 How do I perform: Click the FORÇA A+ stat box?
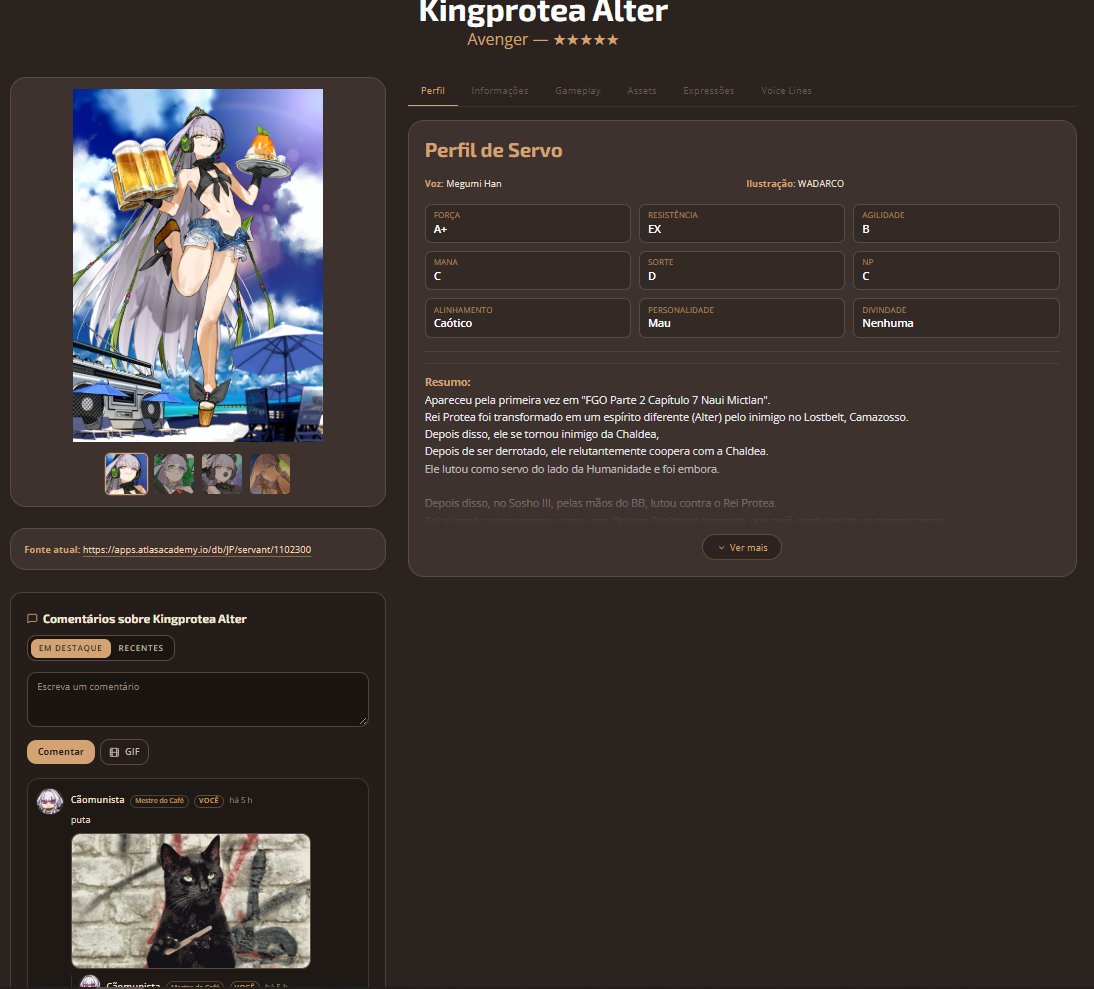(527, 223)
